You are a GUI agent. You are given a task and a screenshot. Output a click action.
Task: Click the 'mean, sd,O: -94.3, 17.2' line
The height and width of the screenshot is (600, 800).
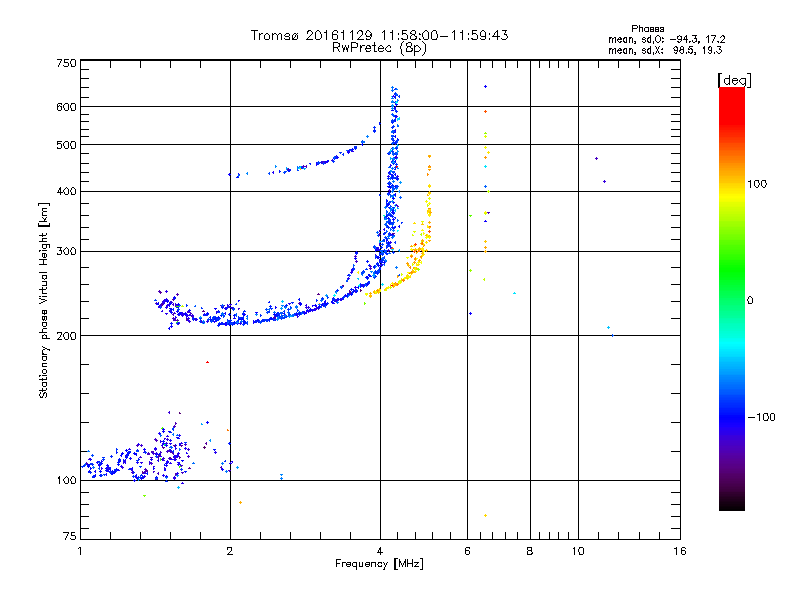(x=666, y=39)
